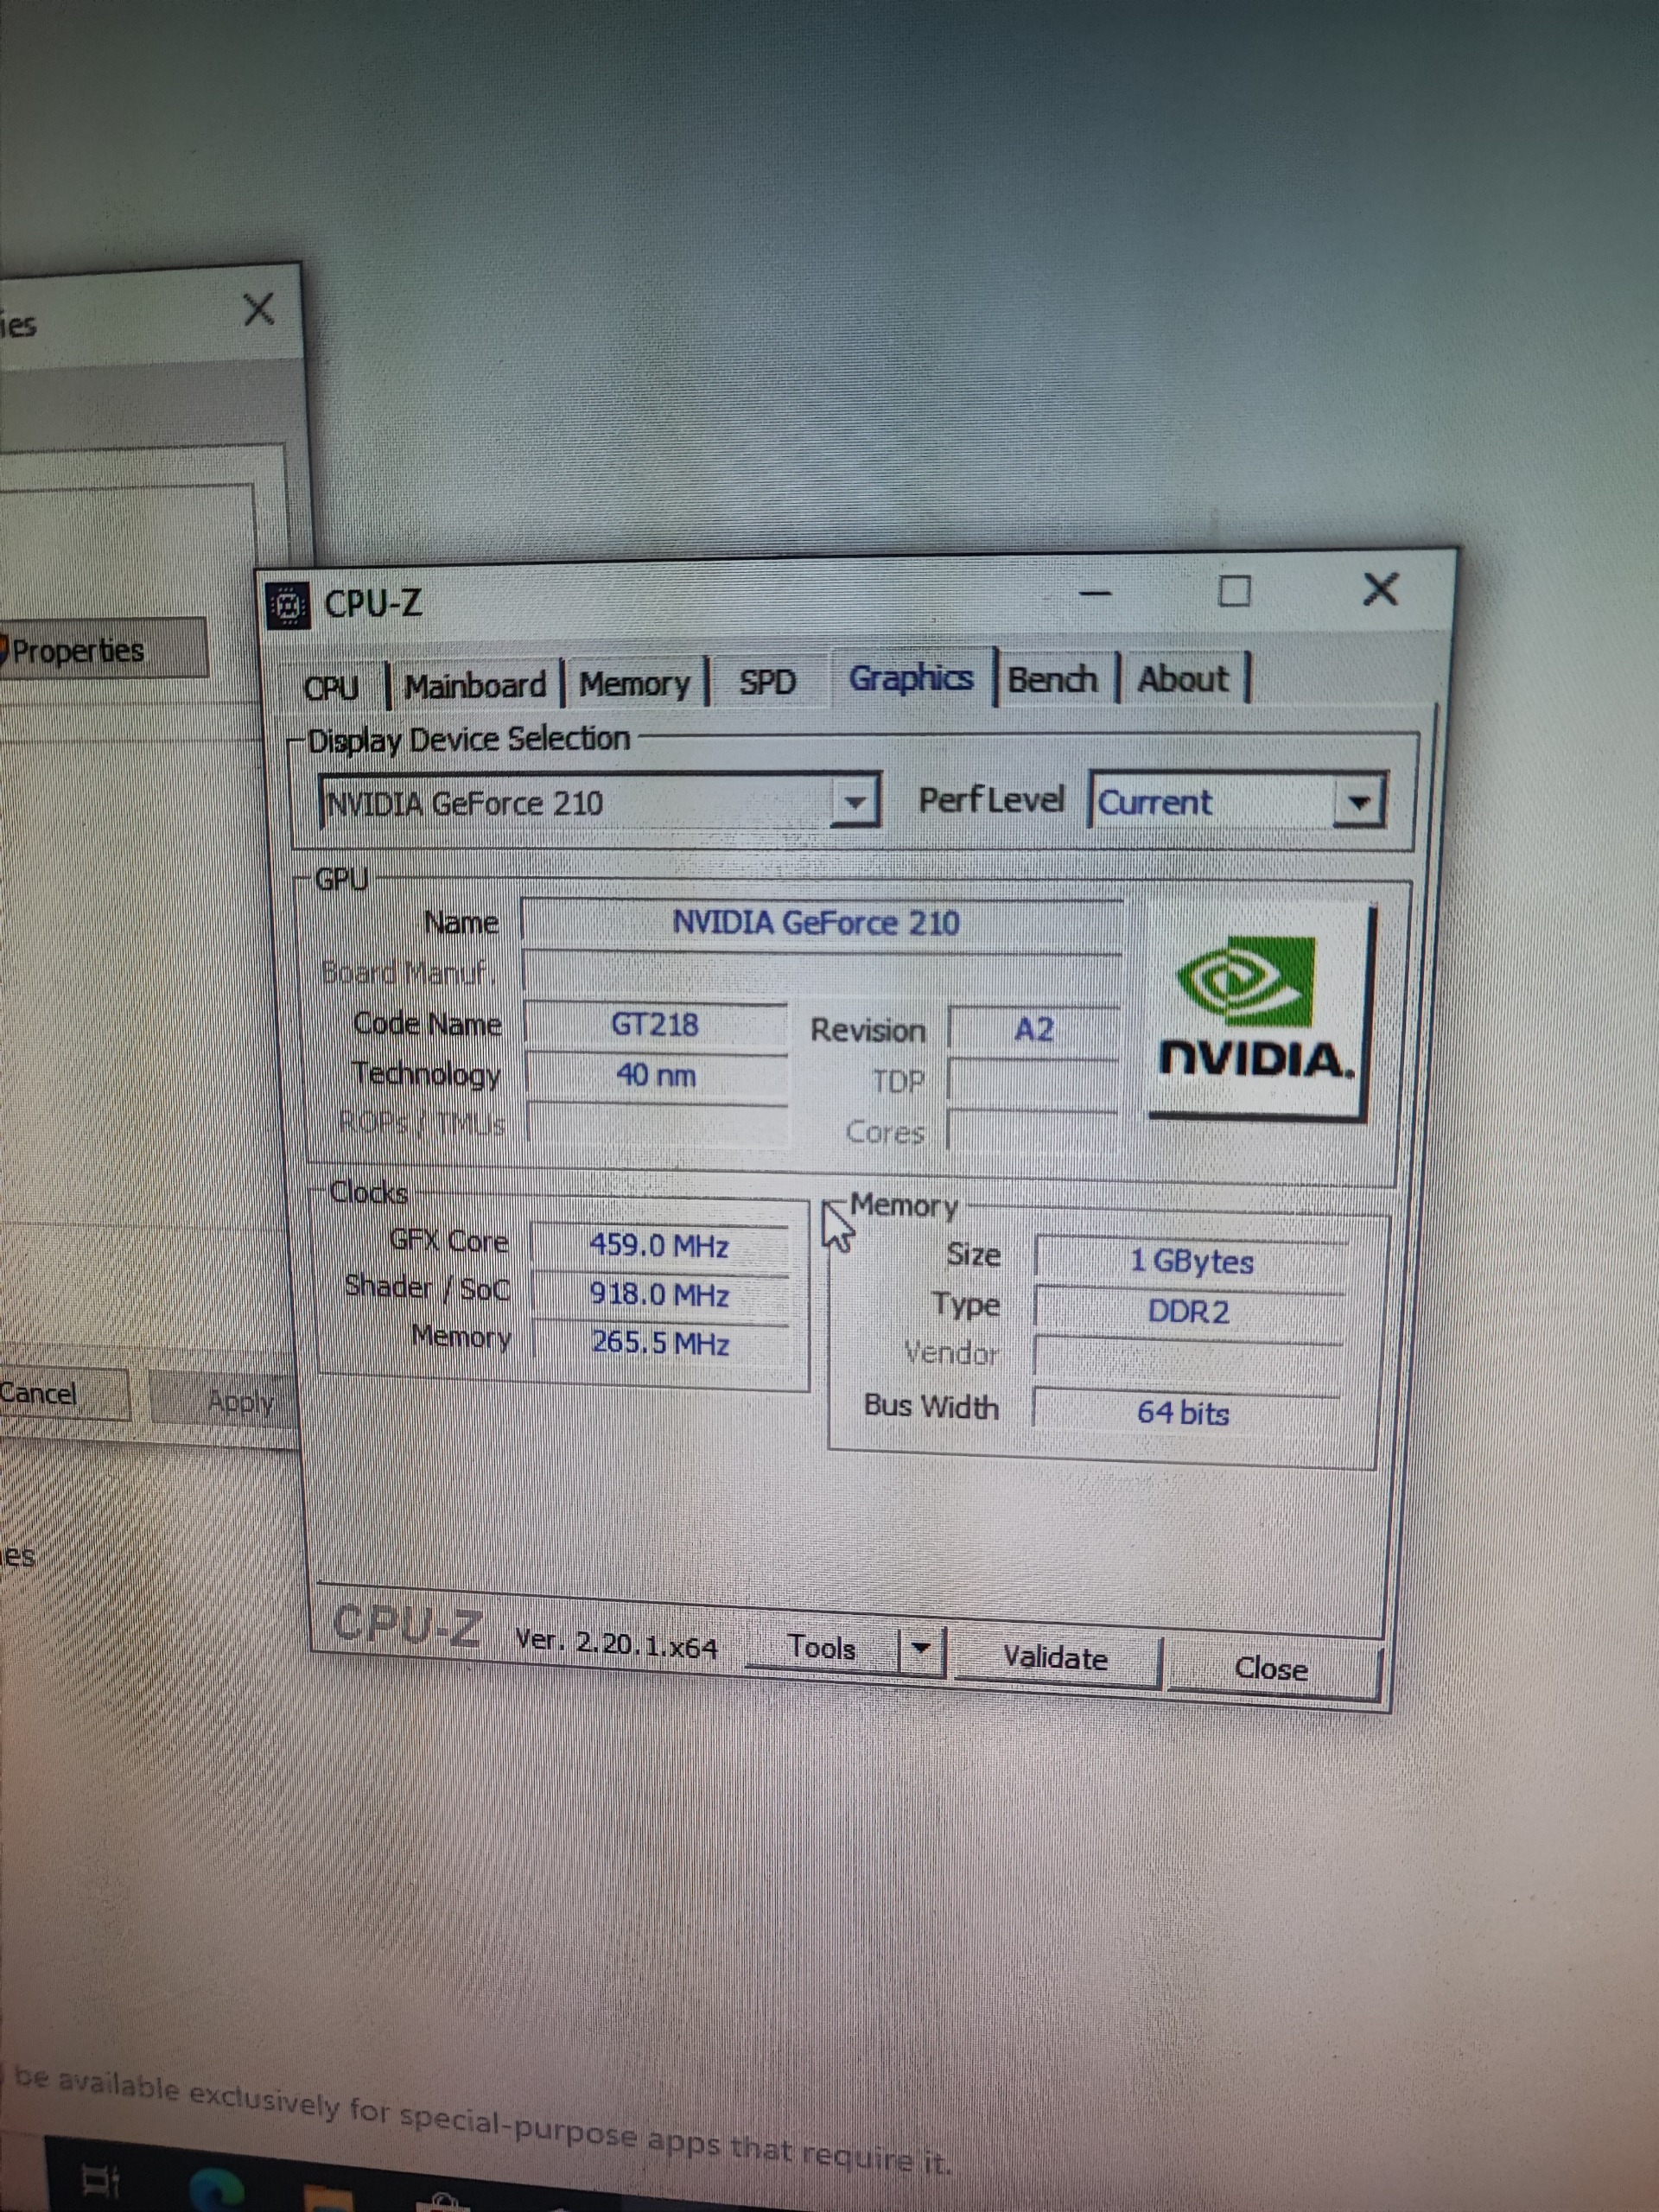
Task: Click the memory Size value 1 GBytes
Action: click(1191, 1261)
